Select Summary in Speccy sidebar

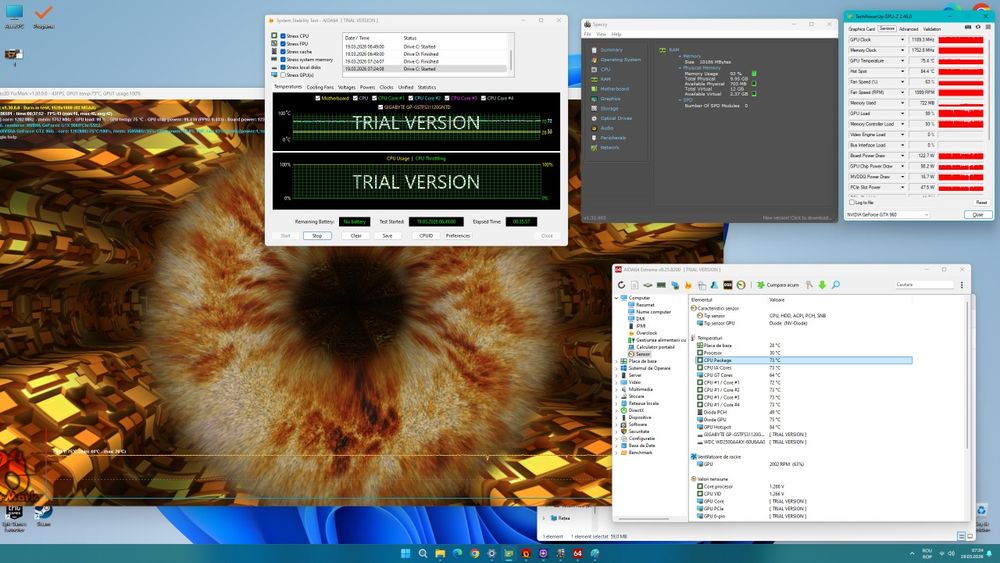coord(611,50)
